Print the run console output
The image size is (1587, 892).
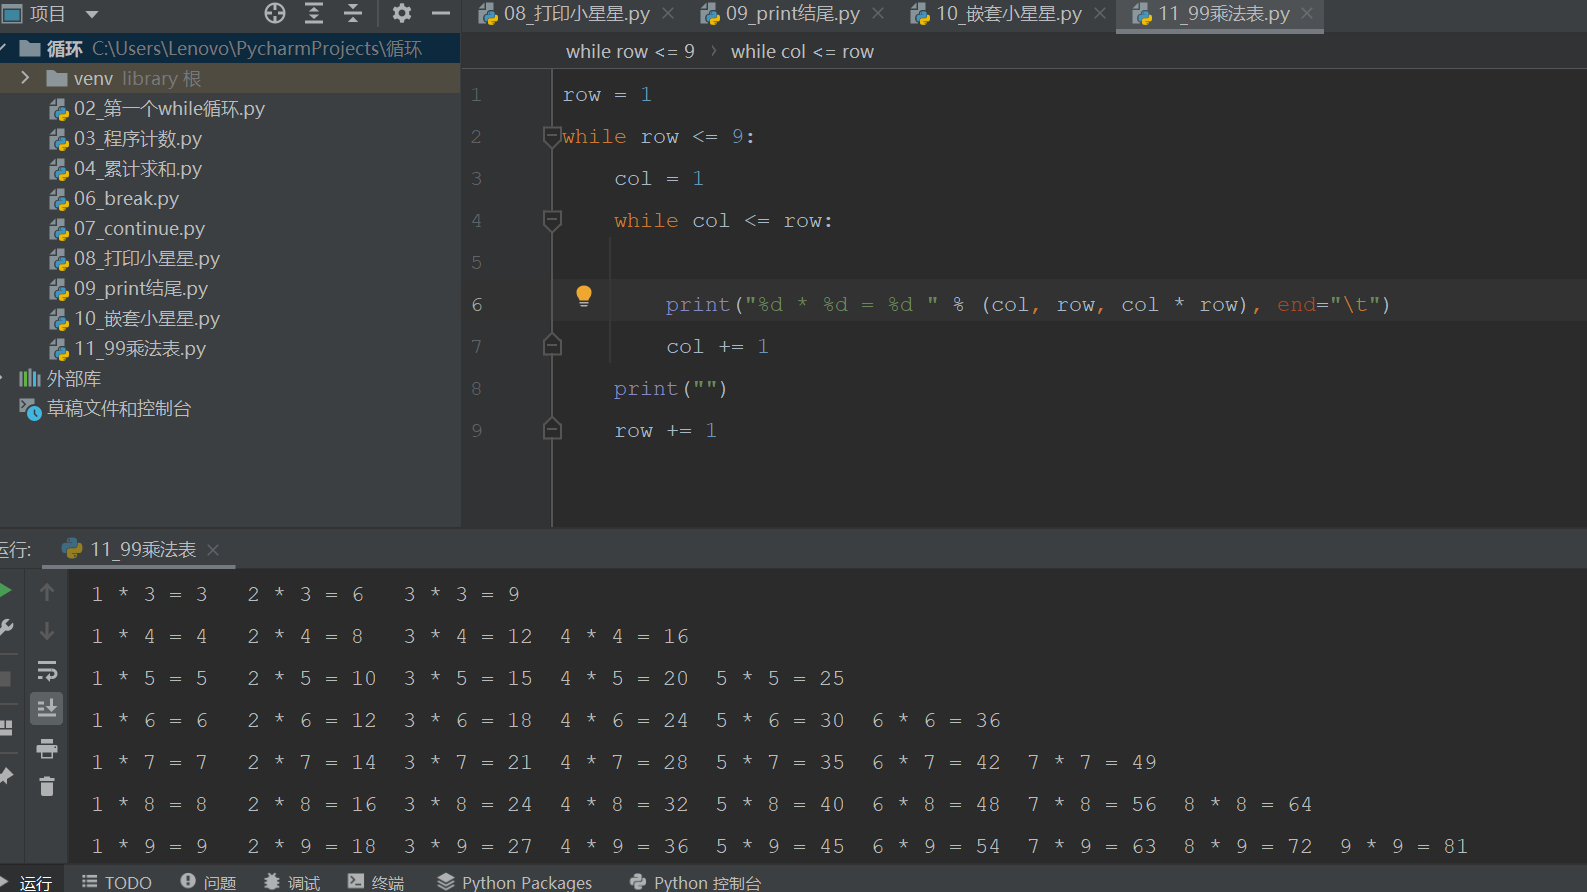tap(47, 748)
